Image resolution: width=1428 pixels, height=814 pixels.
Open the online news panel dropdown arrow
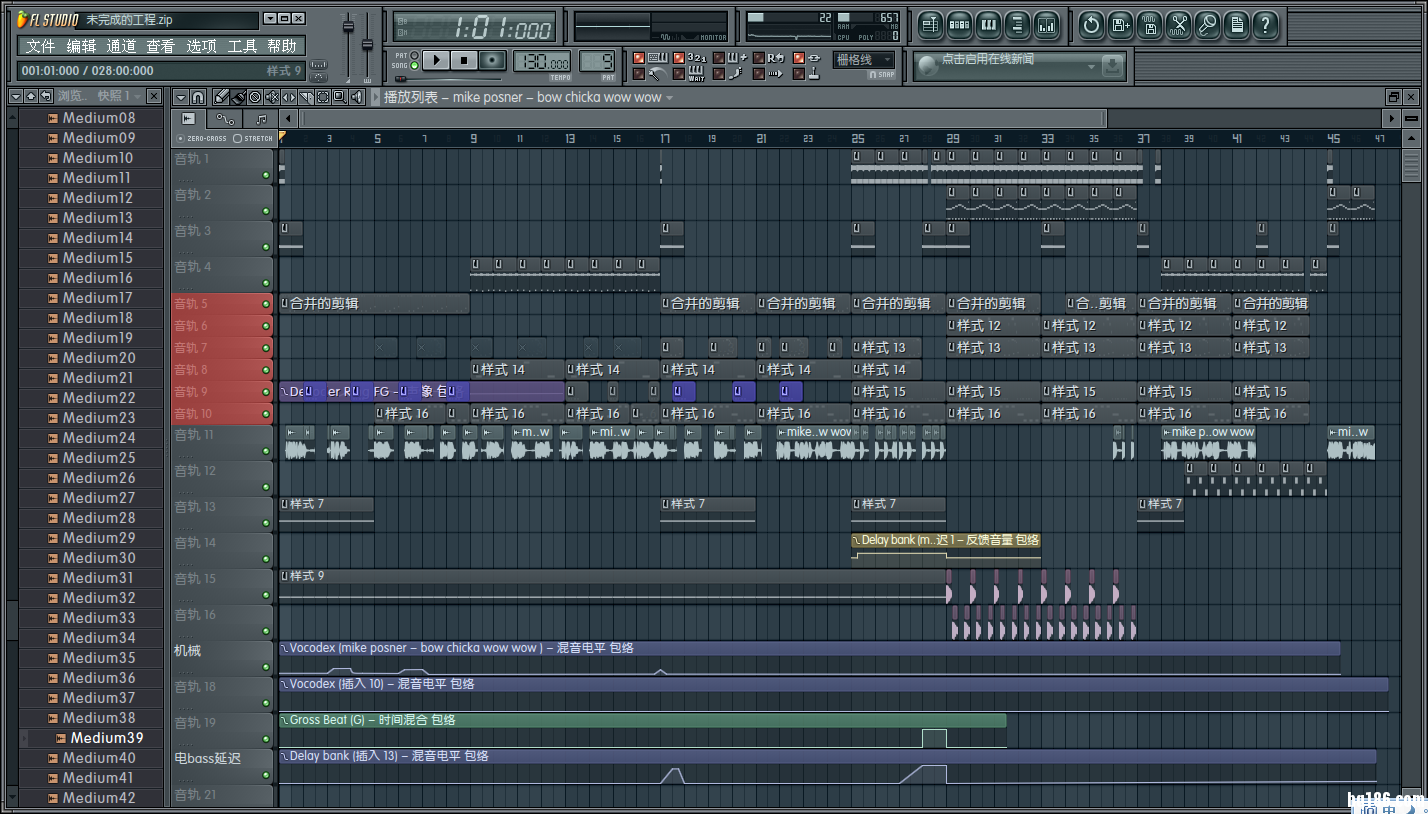1091,66
